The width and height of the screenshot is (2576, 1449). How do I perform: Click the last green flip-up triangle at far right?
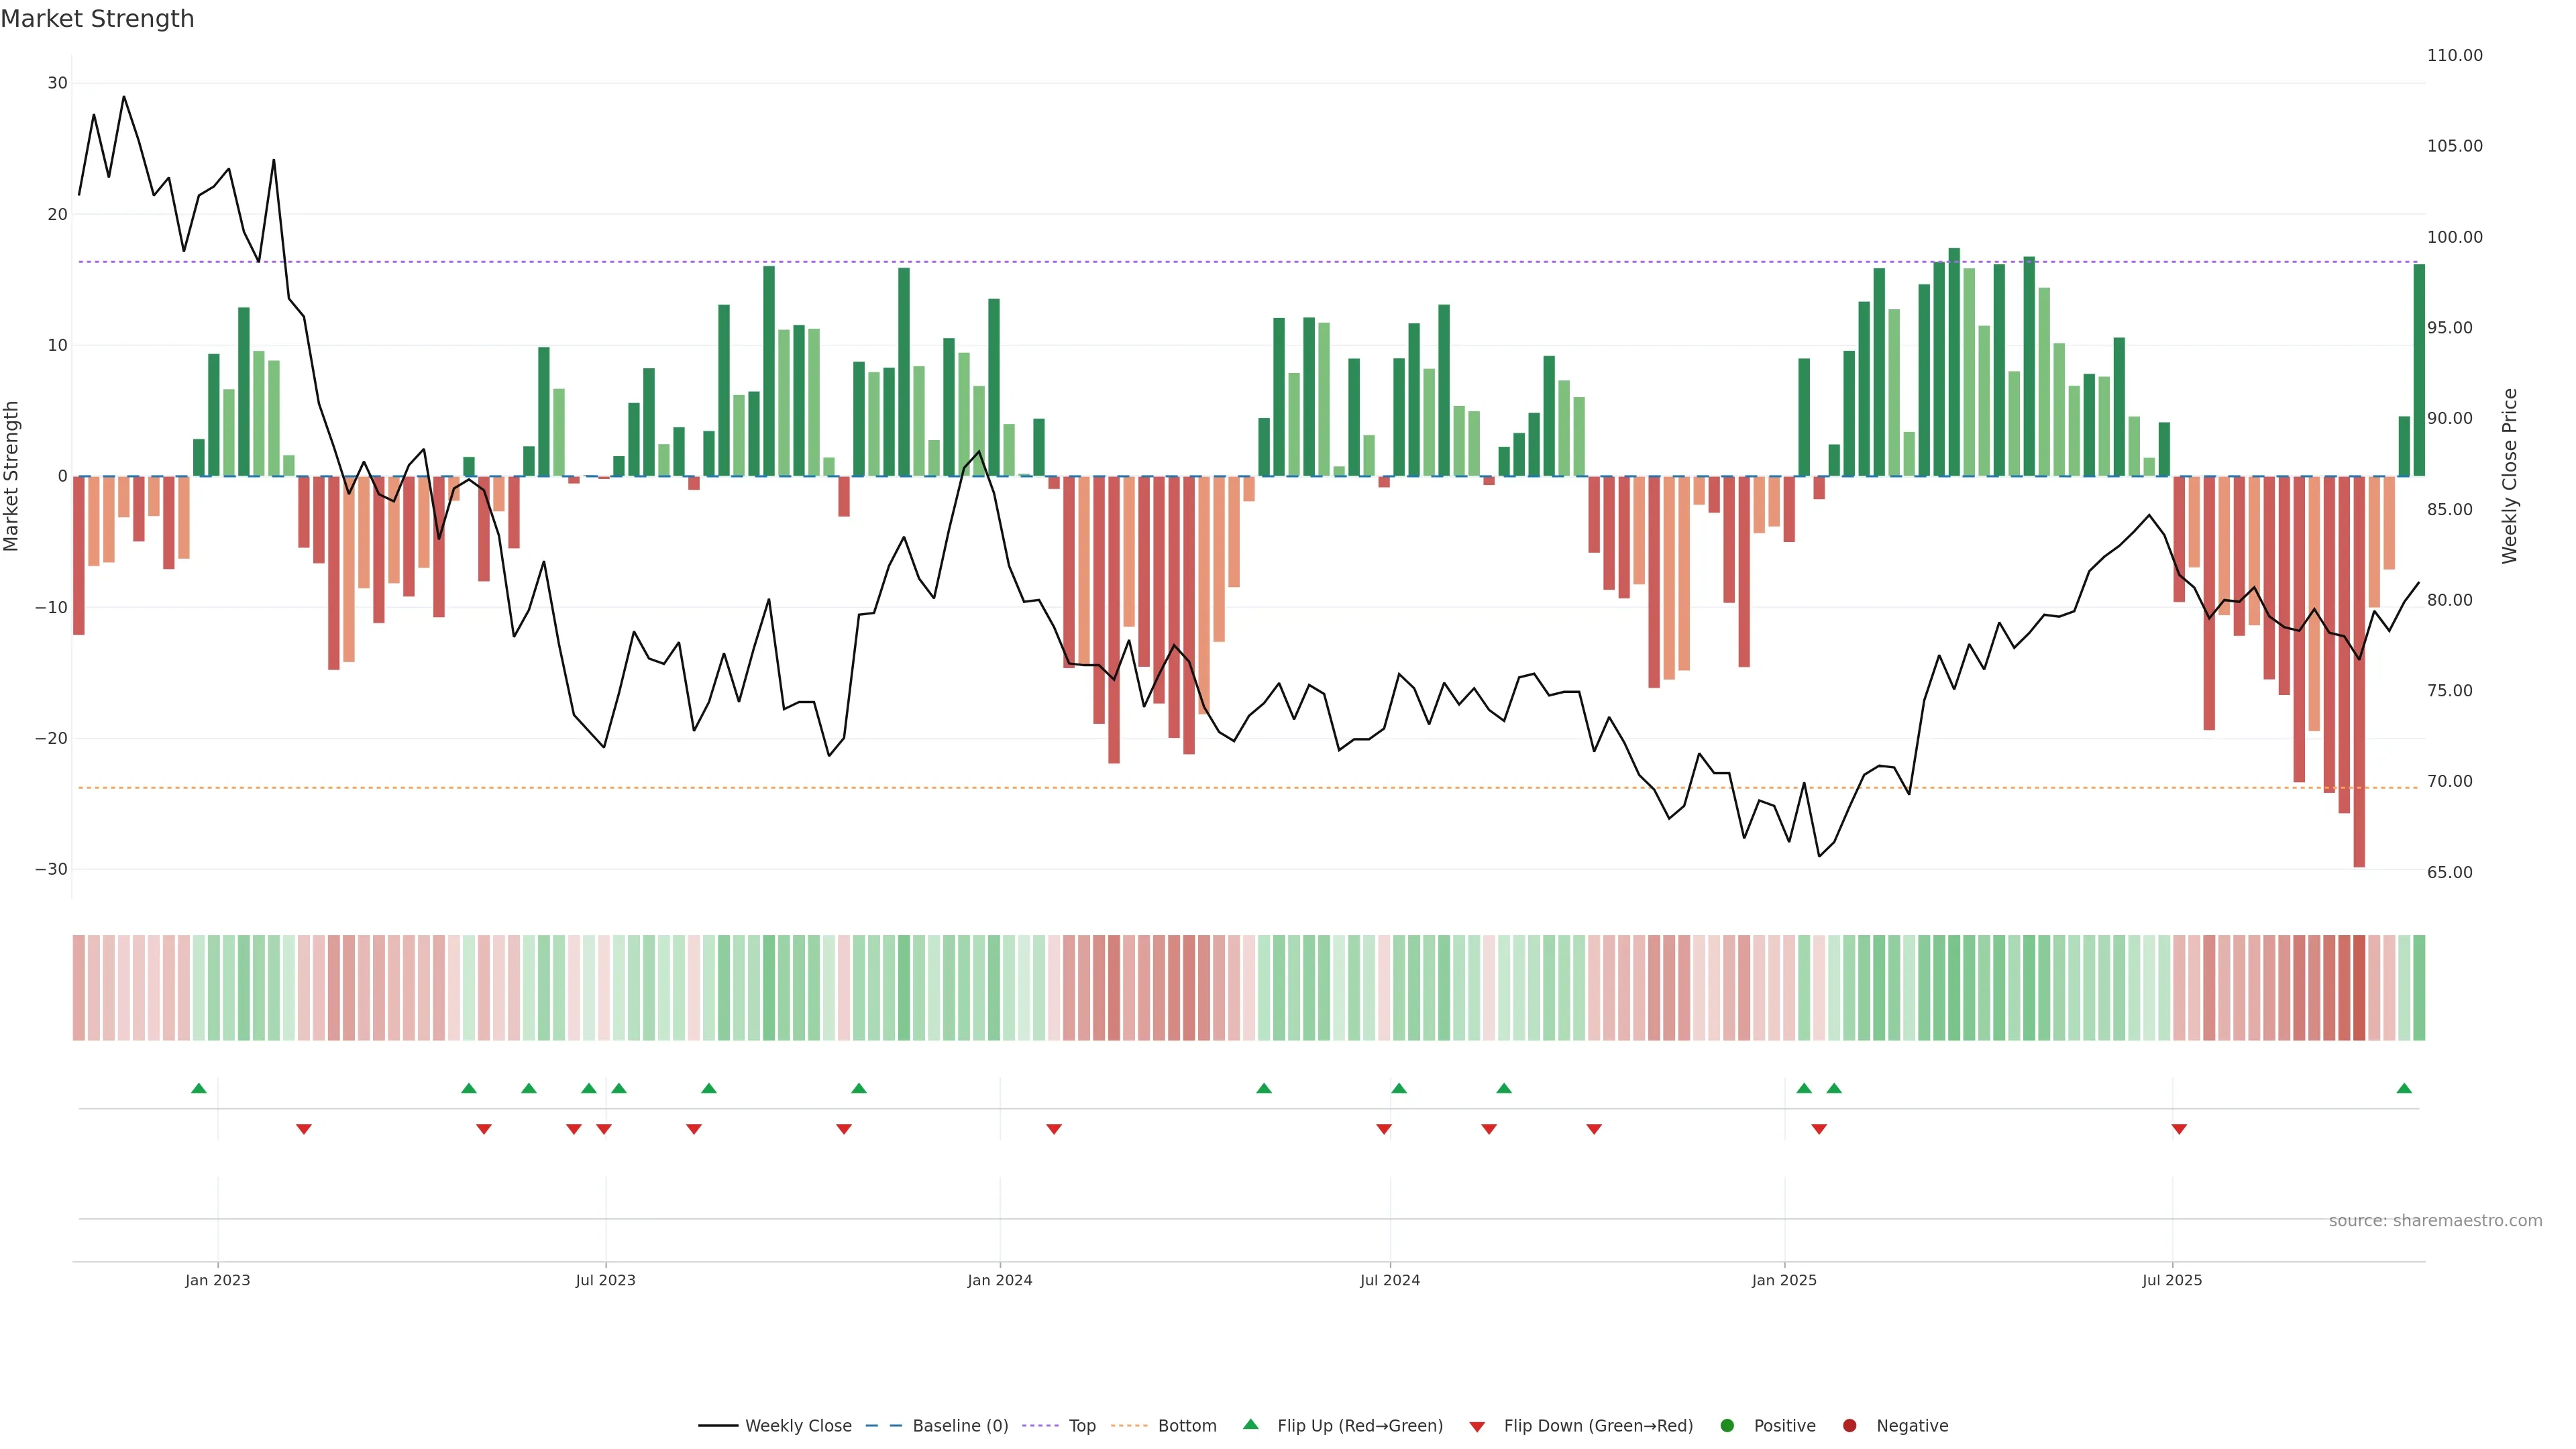[x=2404, y=1088]
